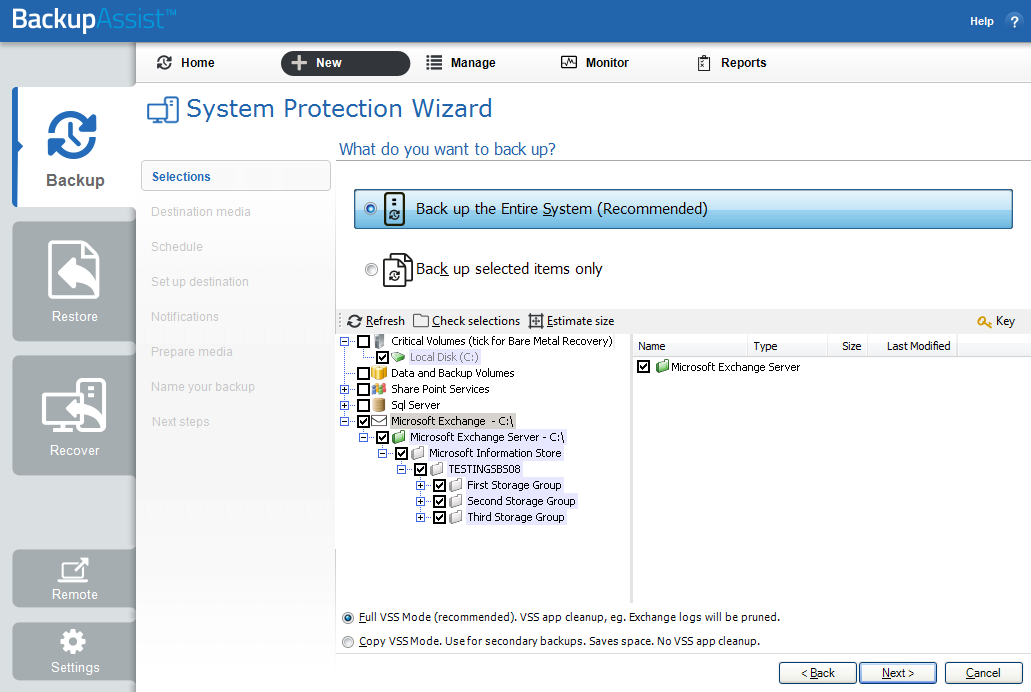Click the Local Disk (C:) drive icon
Viewport: 1031px width, 692px height.
click(398, 357)
